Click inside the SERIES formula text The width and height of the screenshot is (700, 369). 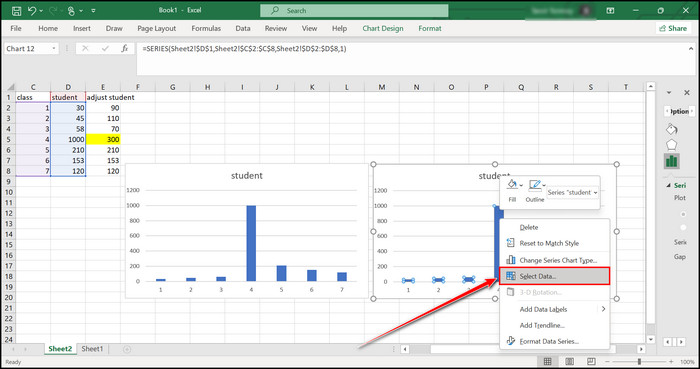244,49
